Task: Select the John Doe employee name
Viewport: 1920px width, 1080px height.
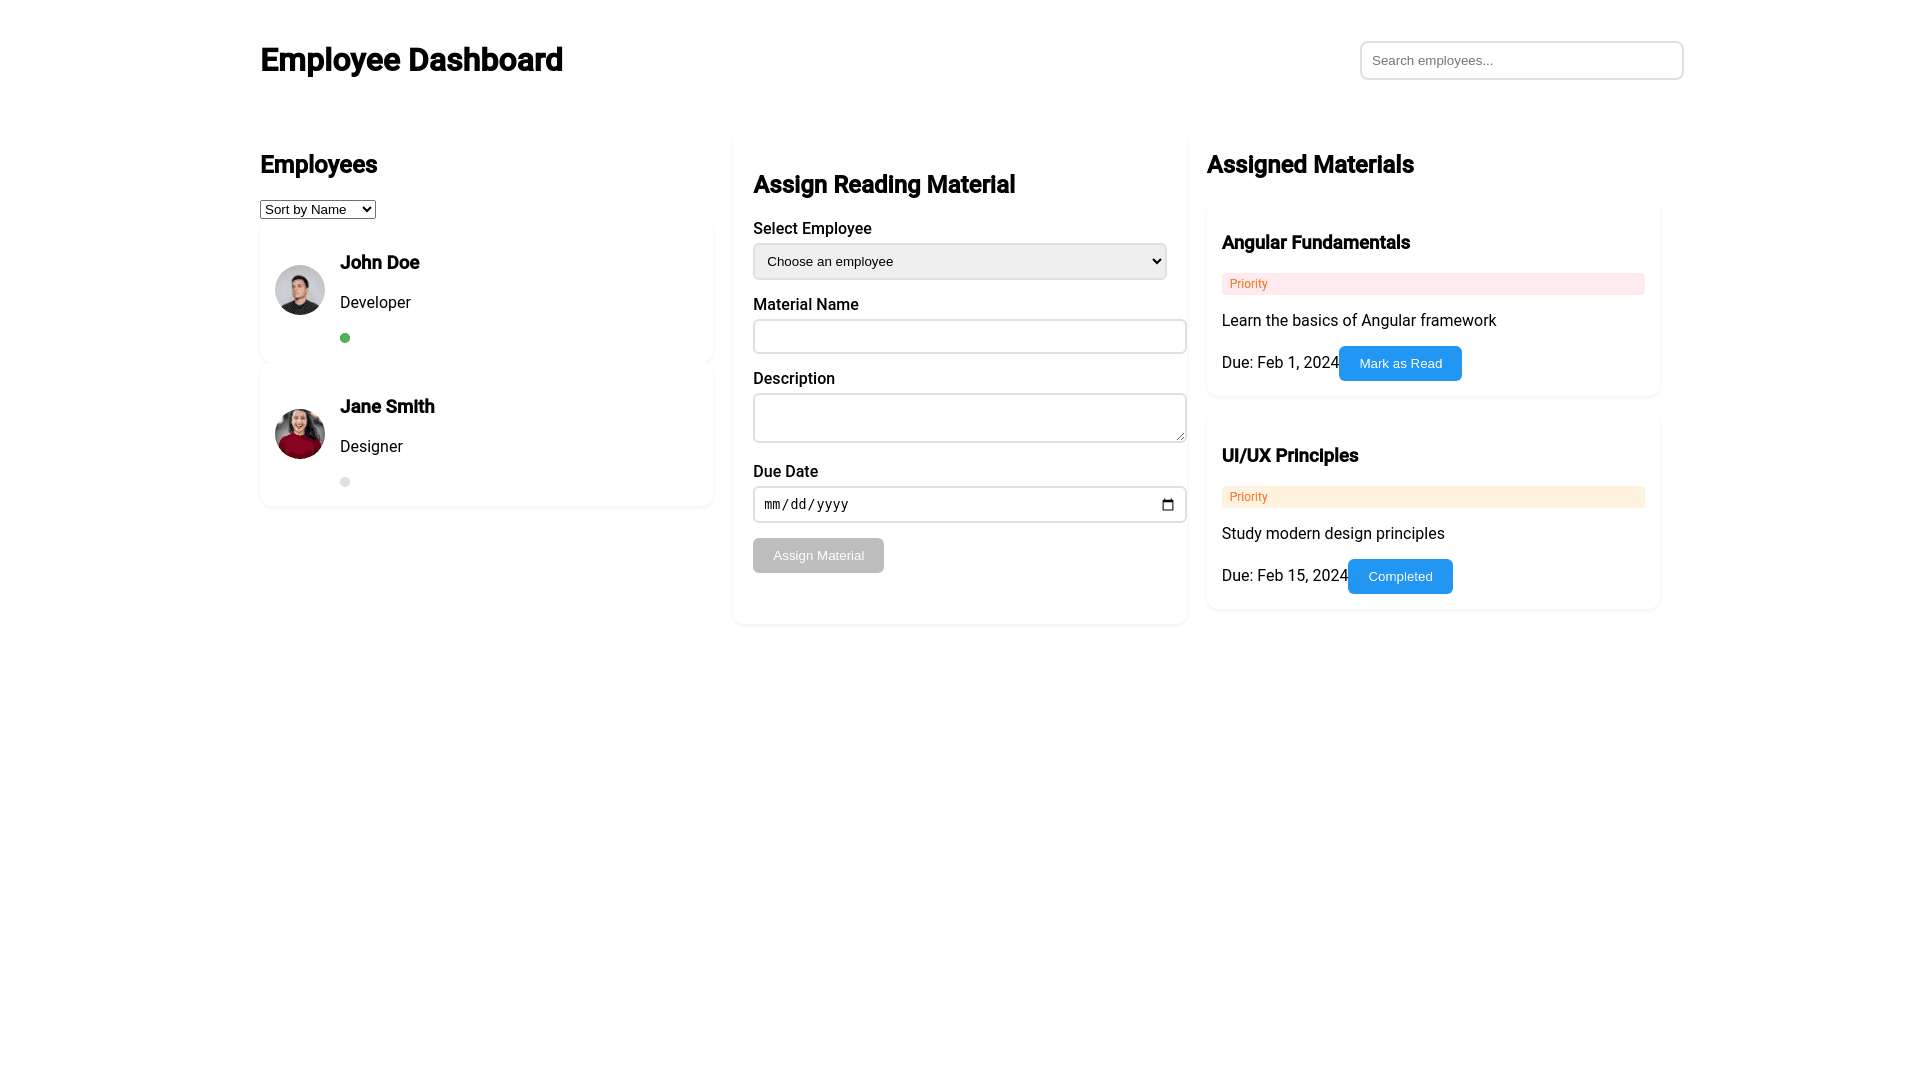Action: (379, 263)
